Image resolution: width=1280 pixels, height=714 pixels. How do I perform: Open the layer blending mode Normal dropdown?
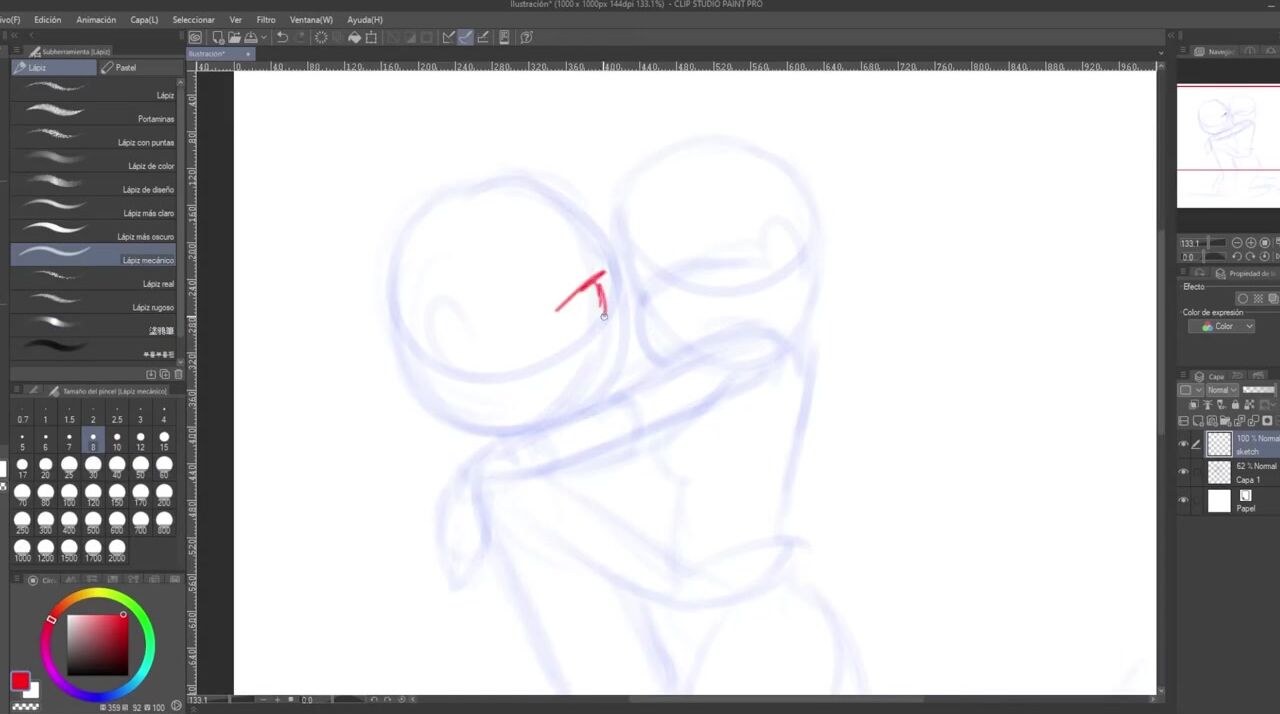point(1220,390)
